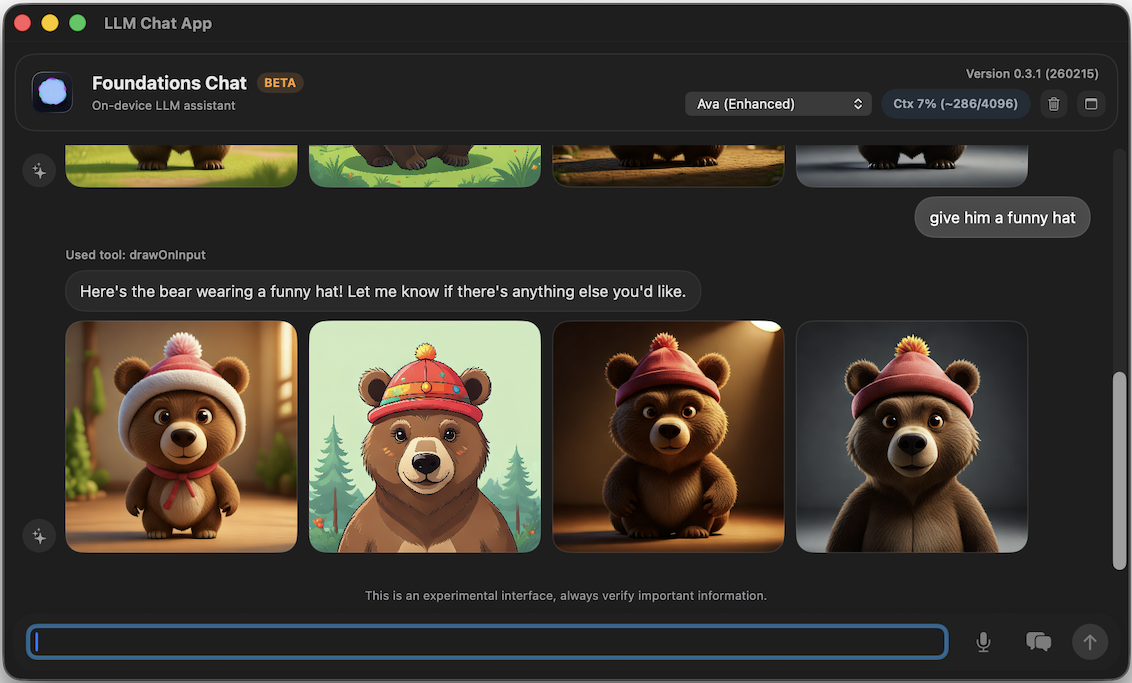
Task: Click the sparkle icon near the top image row
Action: point(39,170)
